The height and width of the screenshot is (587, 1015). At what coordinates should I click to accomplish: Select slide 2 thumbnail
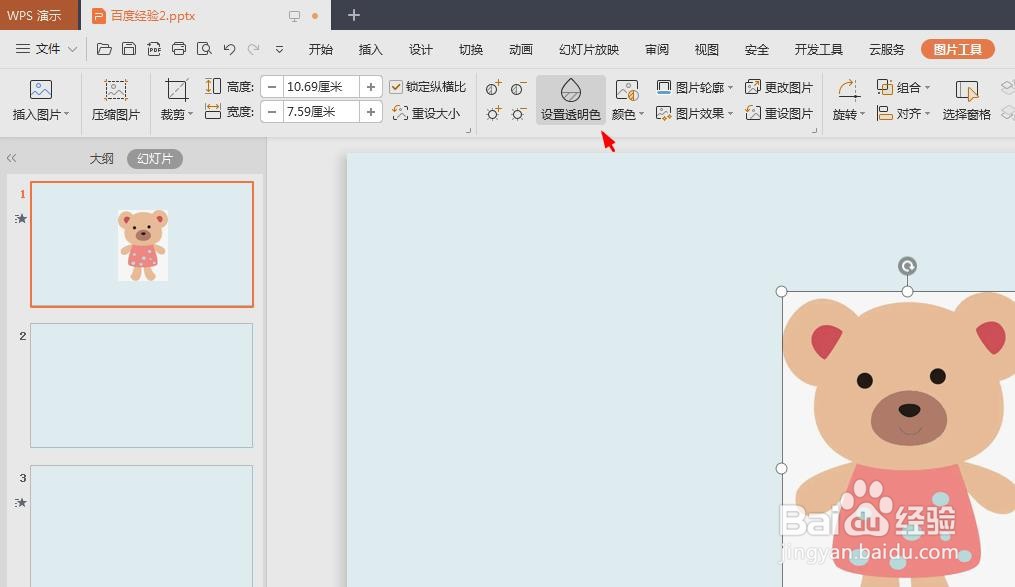(141, 385)
